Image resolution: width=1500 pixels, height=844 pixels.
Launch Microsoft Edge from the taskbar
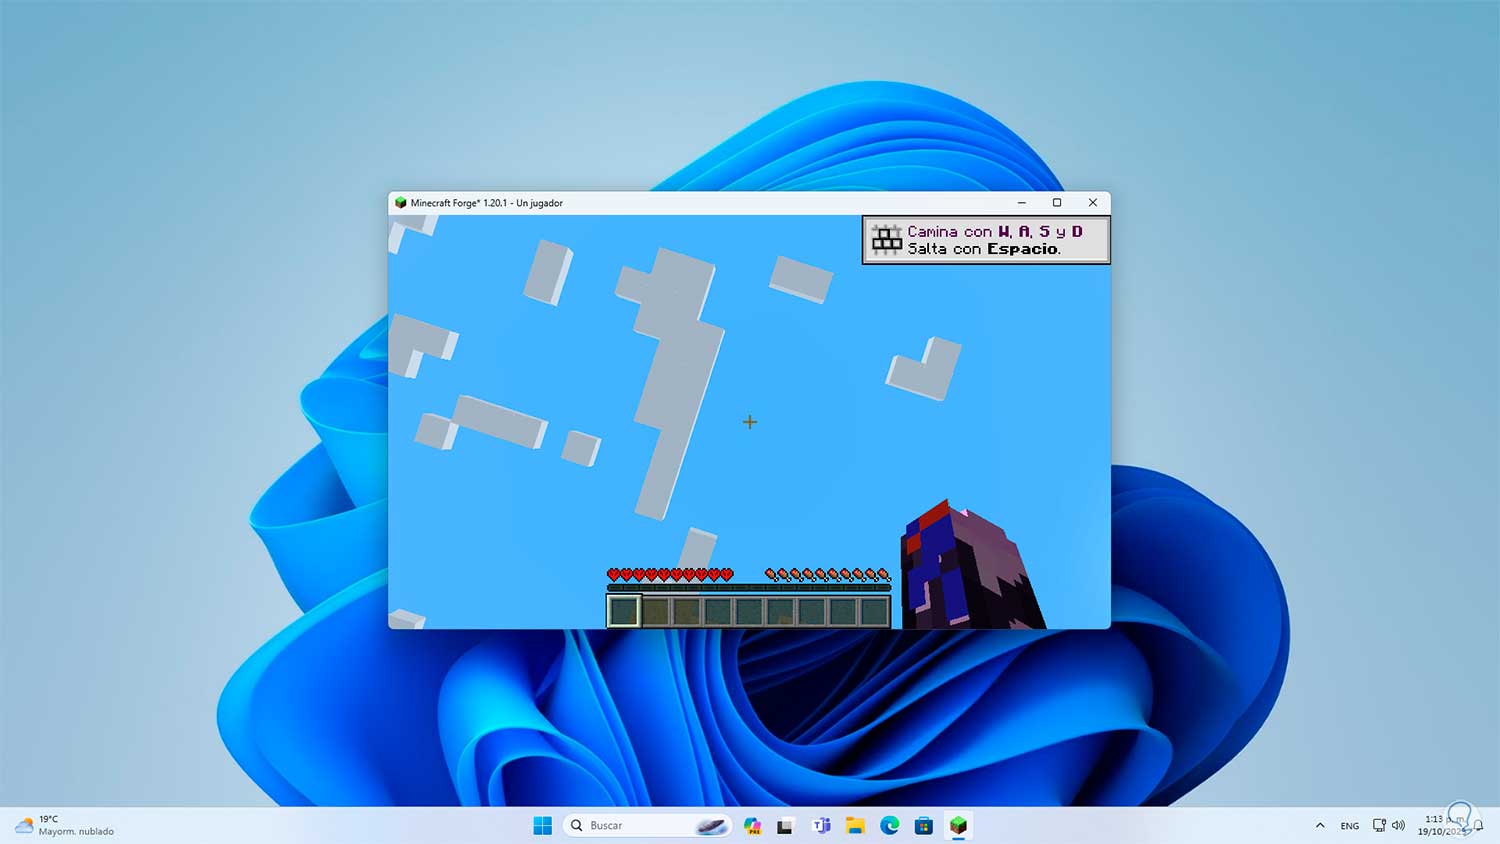pos(889,825)
